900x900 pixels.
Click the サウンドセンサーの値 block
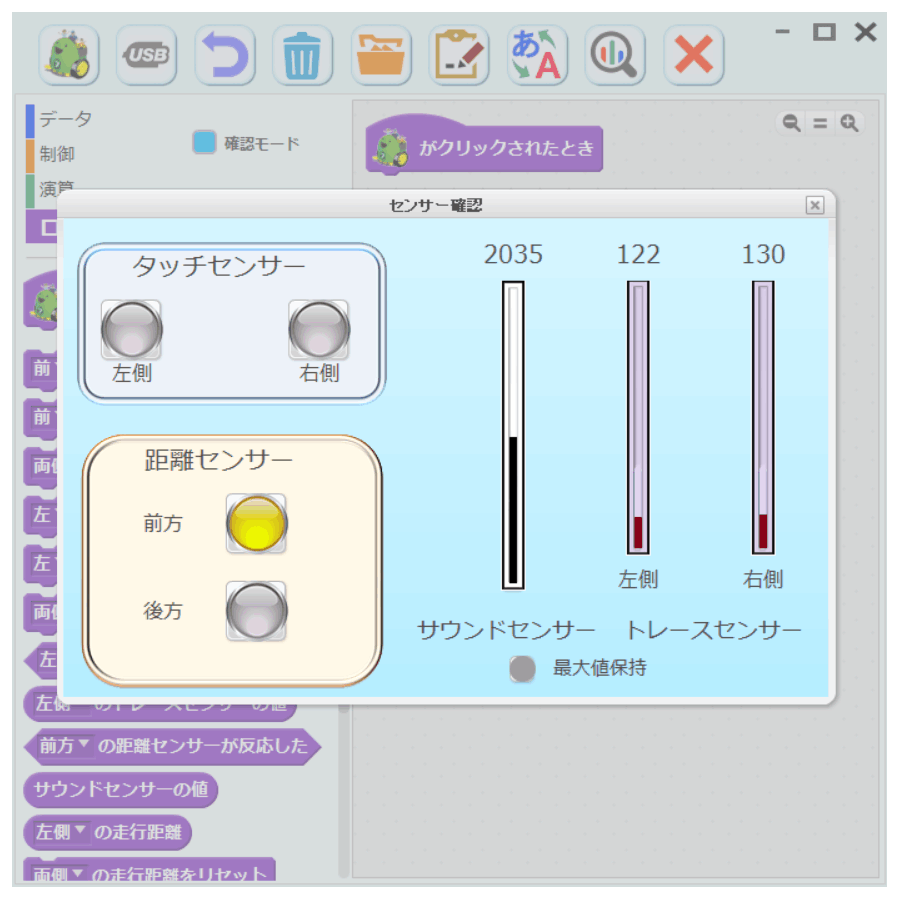tap(121, 790)
